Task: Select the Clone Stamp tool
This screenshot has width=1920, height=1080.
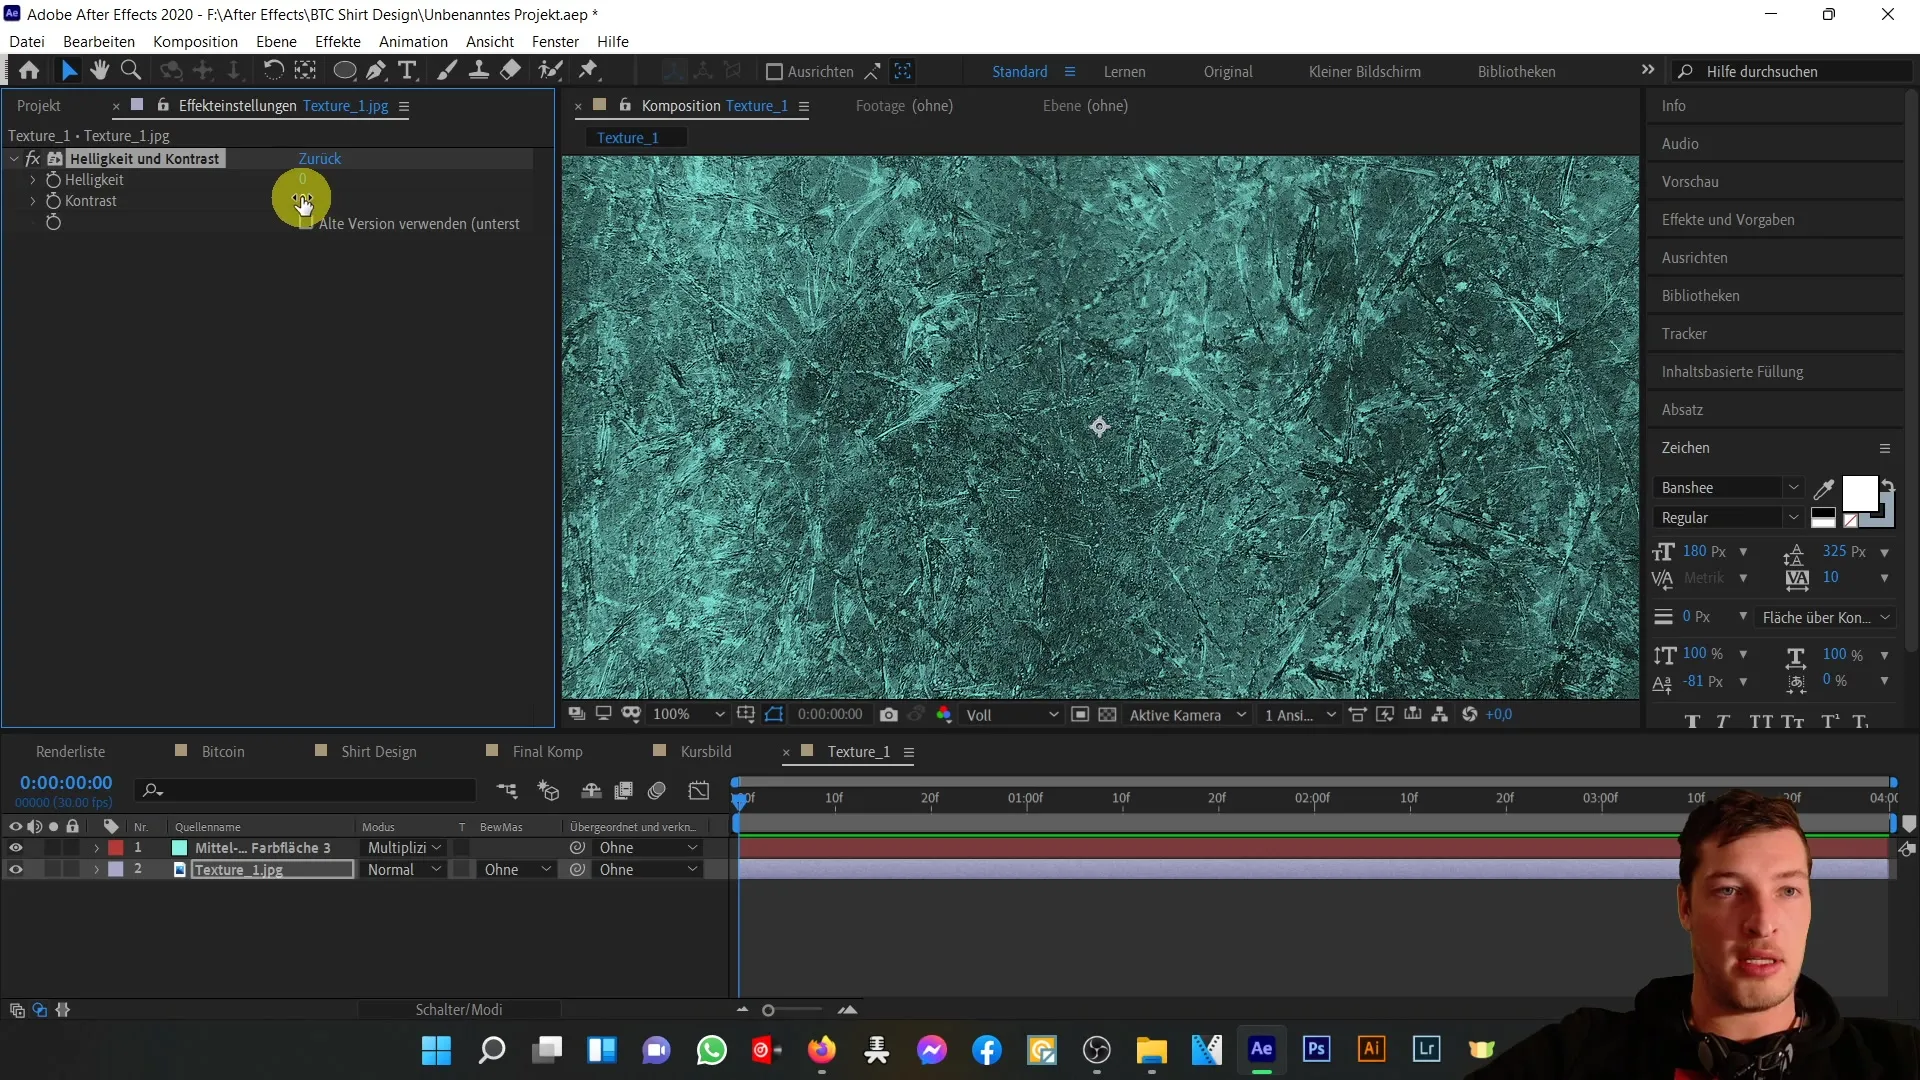Action: tap(479, 71)
